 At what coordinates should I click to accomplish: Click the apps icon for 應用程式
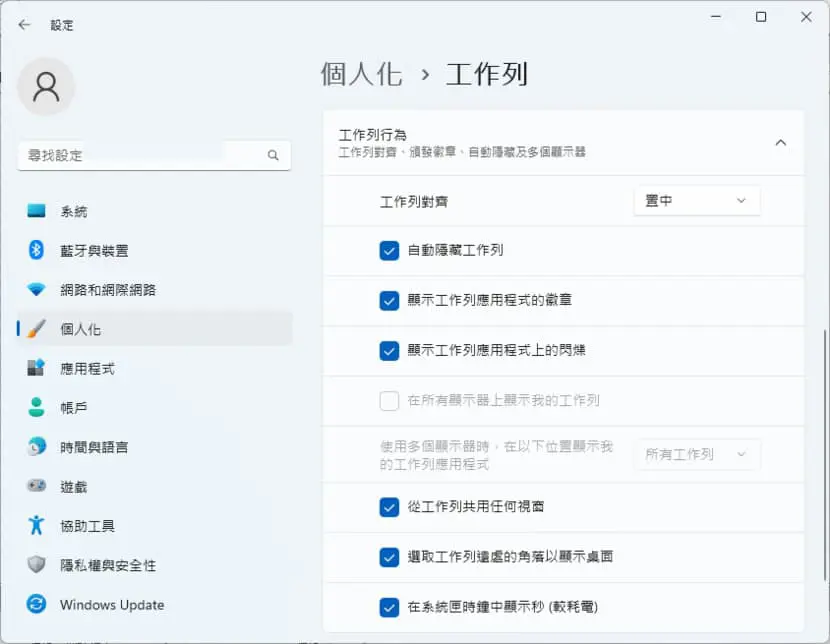tap(36, 367)
